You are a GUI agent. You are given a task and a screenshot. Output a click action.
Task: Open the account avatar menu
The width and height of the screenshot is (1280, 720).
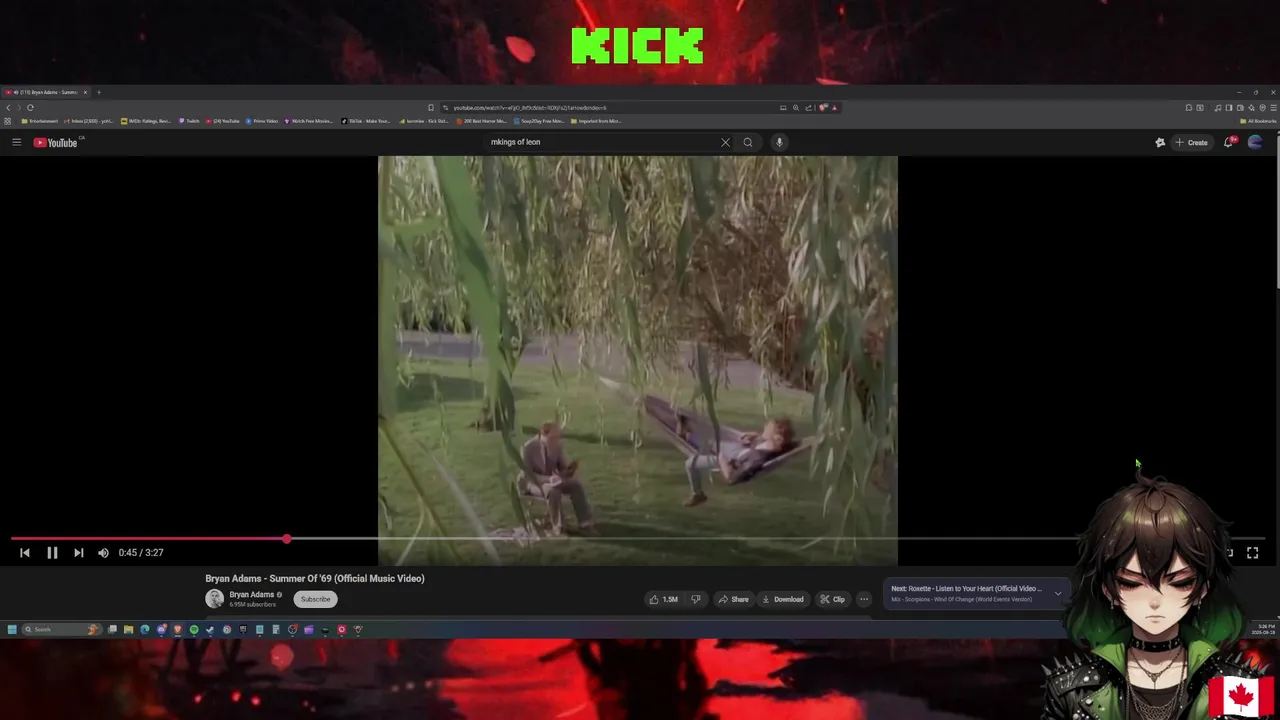coord(1255,142)
